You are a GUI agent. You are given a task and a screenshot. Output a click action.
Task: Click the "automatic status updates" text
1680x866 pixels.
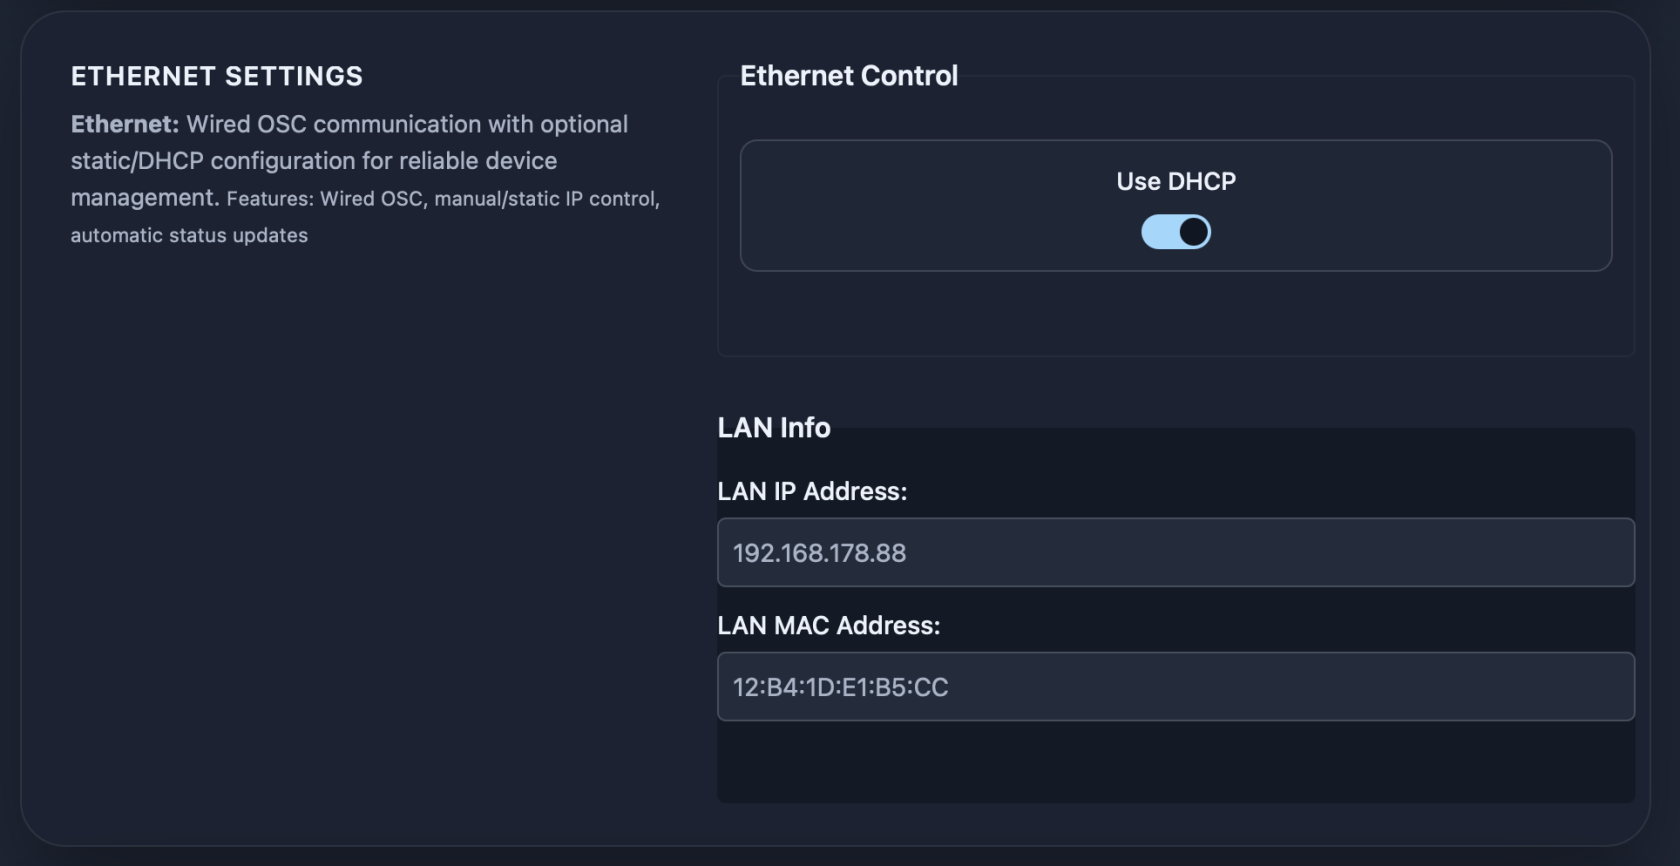pyautogui.click(x=189, y=236)
